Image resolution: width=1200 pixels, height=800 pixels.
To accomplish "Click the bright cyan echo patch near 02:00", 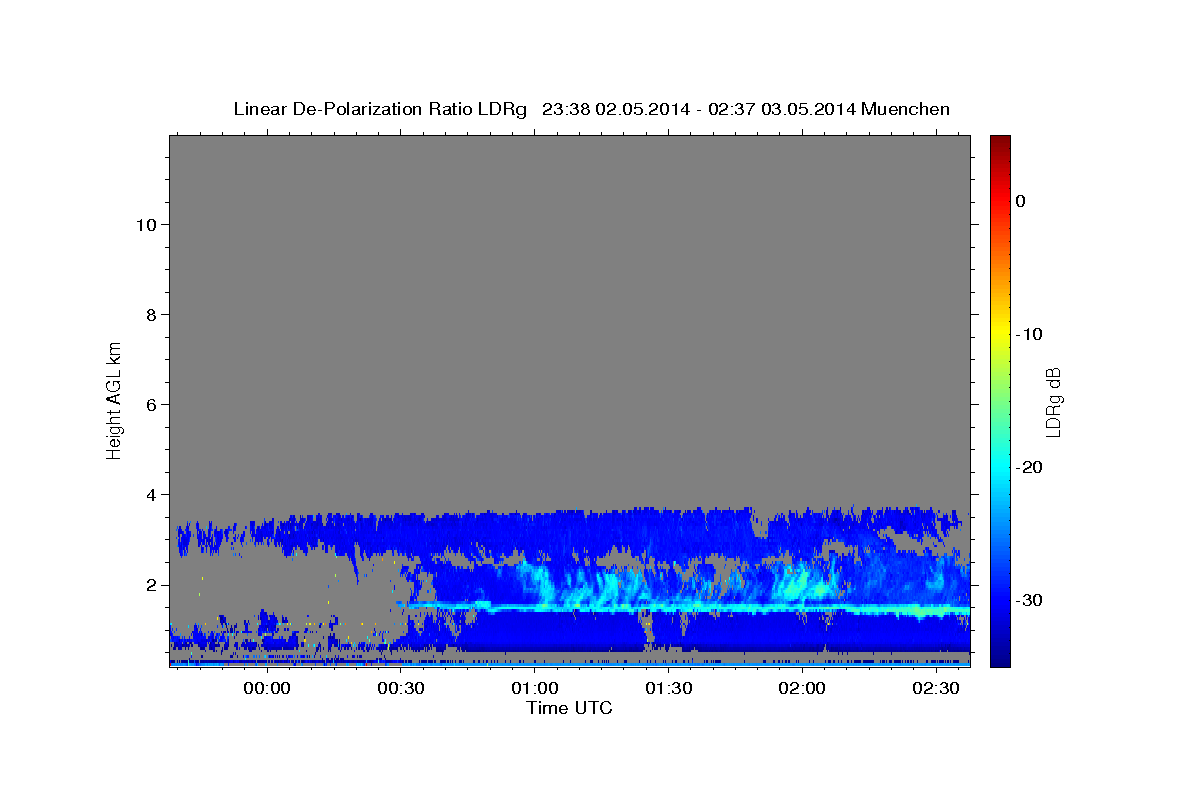I will [x=805, y=585].
